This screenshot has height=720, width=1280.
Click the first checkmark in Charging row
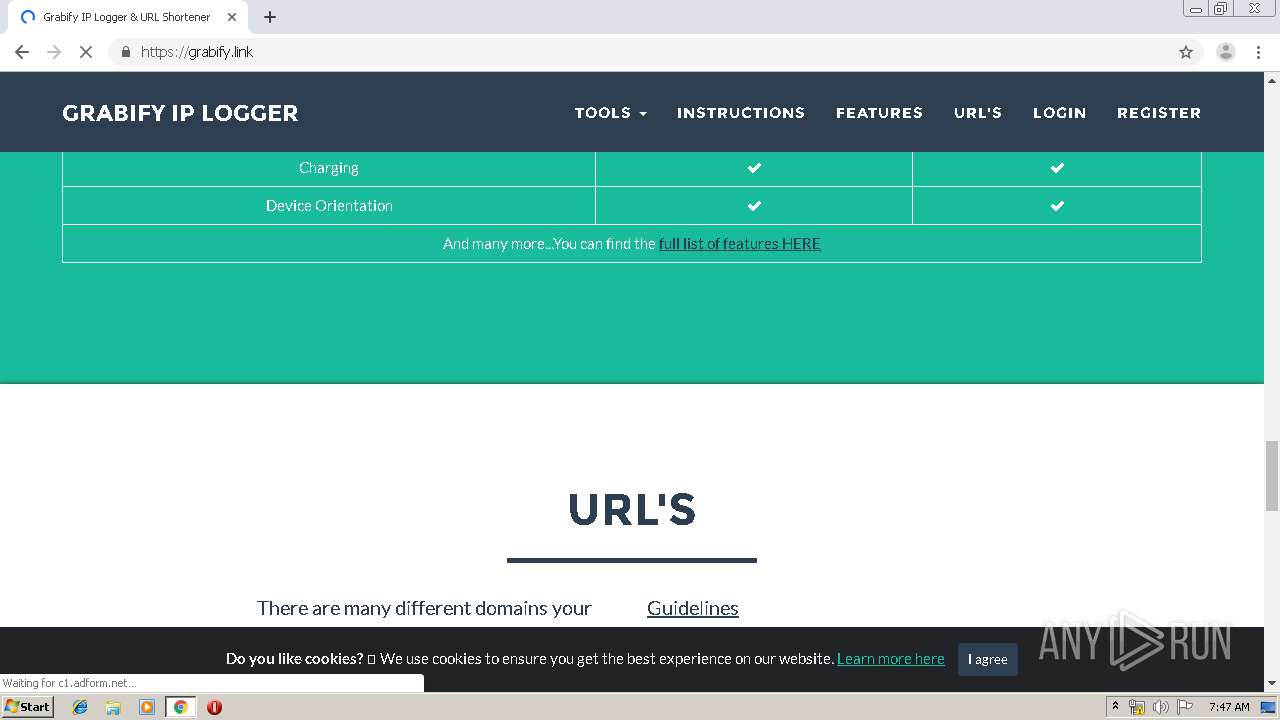tap(754, 168)
